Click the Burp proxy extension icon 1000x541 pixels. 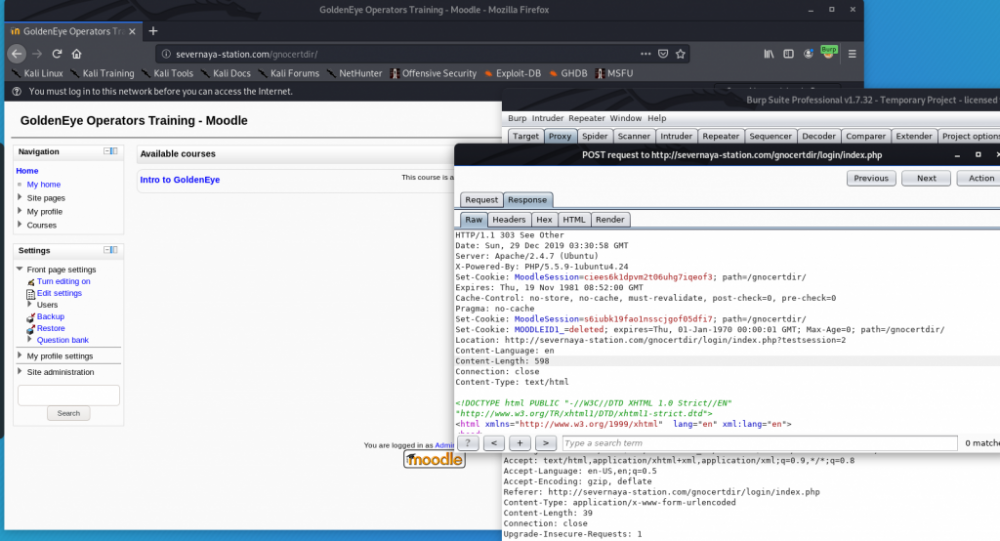(x=828, y=52)
